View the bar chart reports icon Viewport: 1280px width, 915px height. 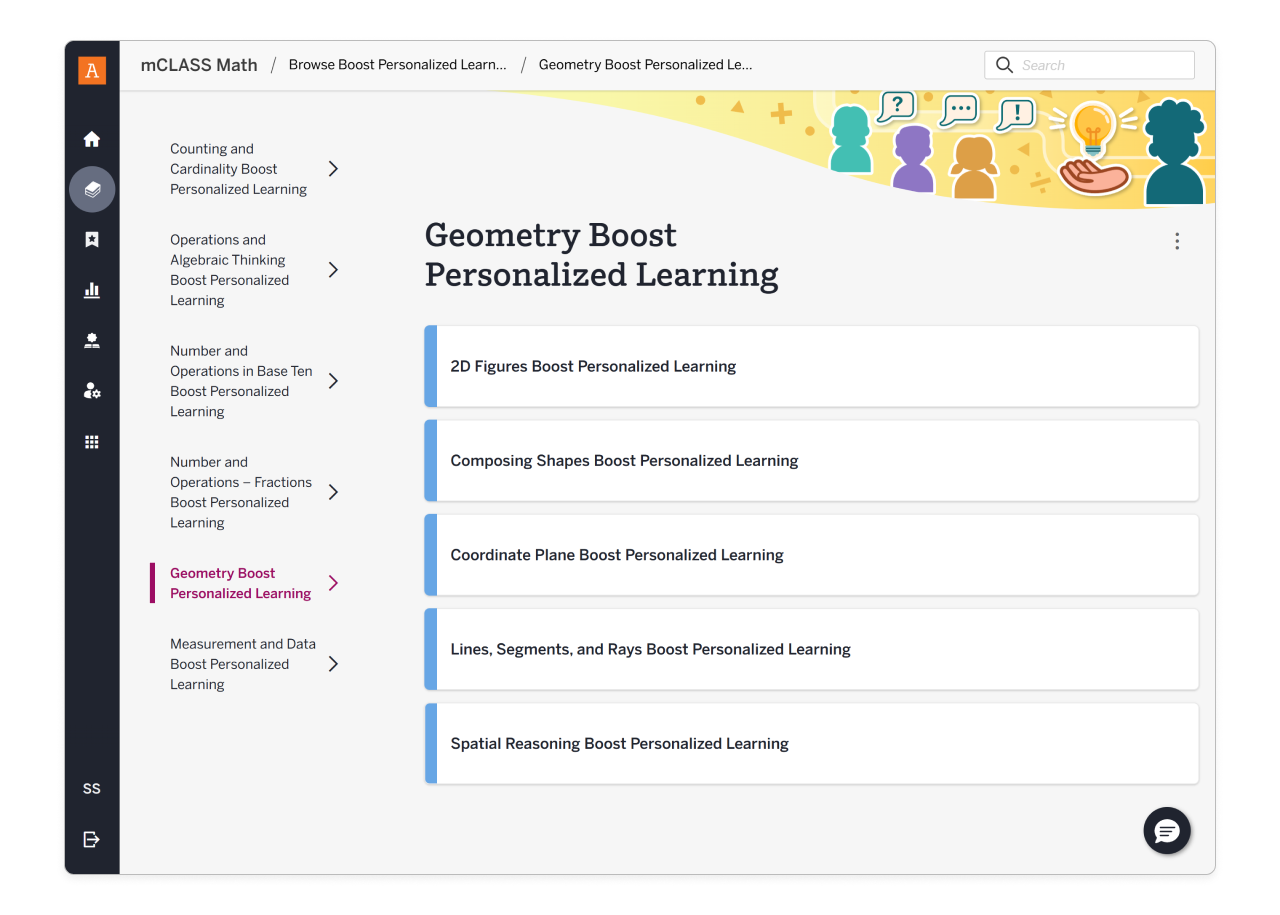pos(91,290)
